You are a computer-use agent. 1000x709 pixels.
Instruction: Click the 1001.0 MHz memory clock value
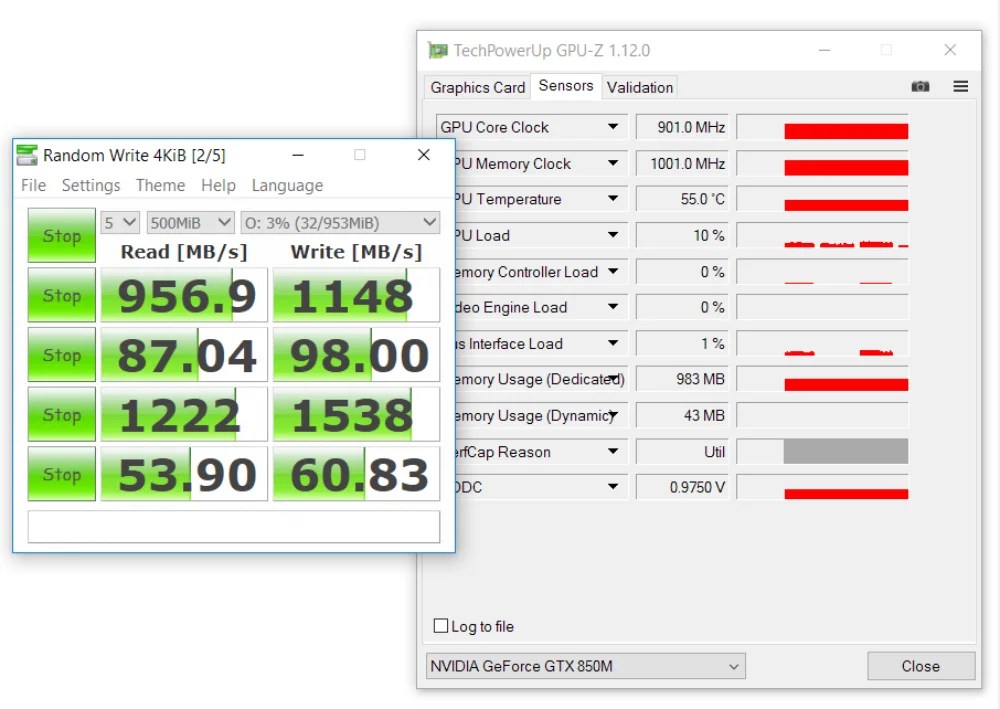[682, 163]
